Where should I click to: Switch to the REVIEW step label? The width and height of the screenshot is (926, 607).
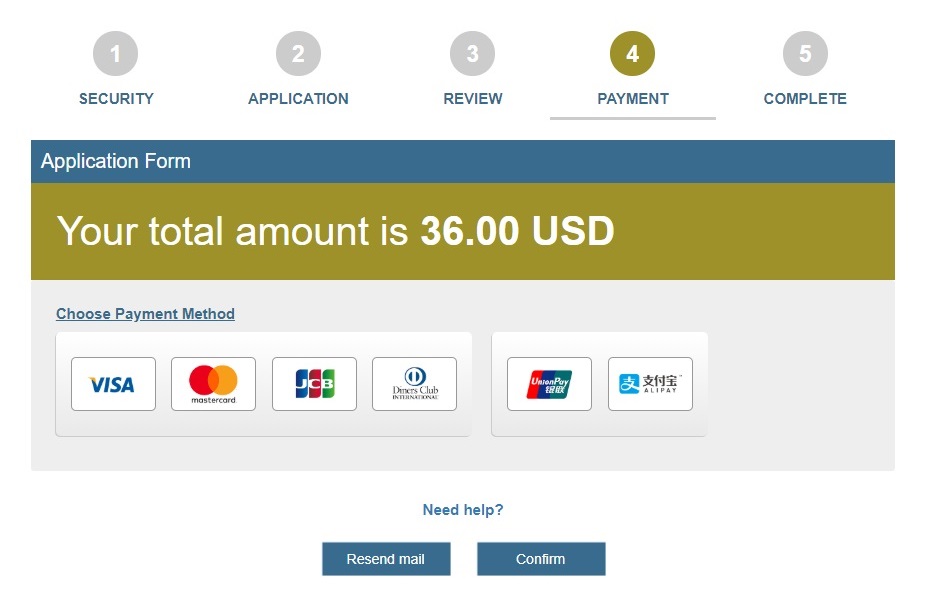pos(472,98)
